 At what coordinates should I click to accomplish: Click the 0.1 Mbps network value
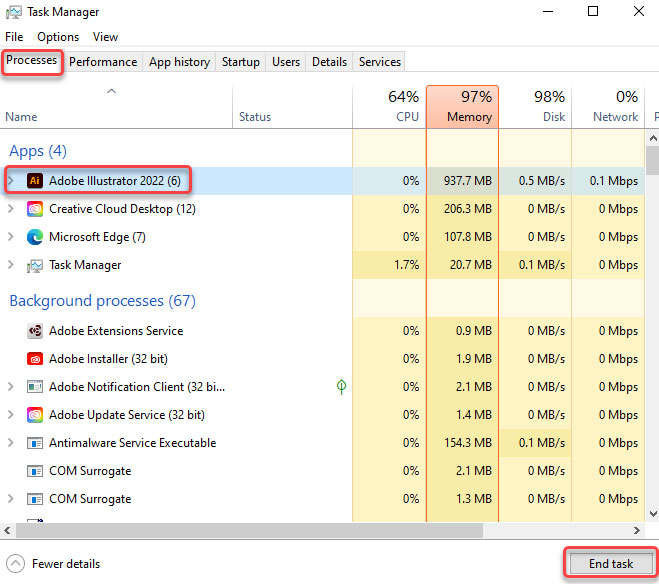tap(614, 181)
